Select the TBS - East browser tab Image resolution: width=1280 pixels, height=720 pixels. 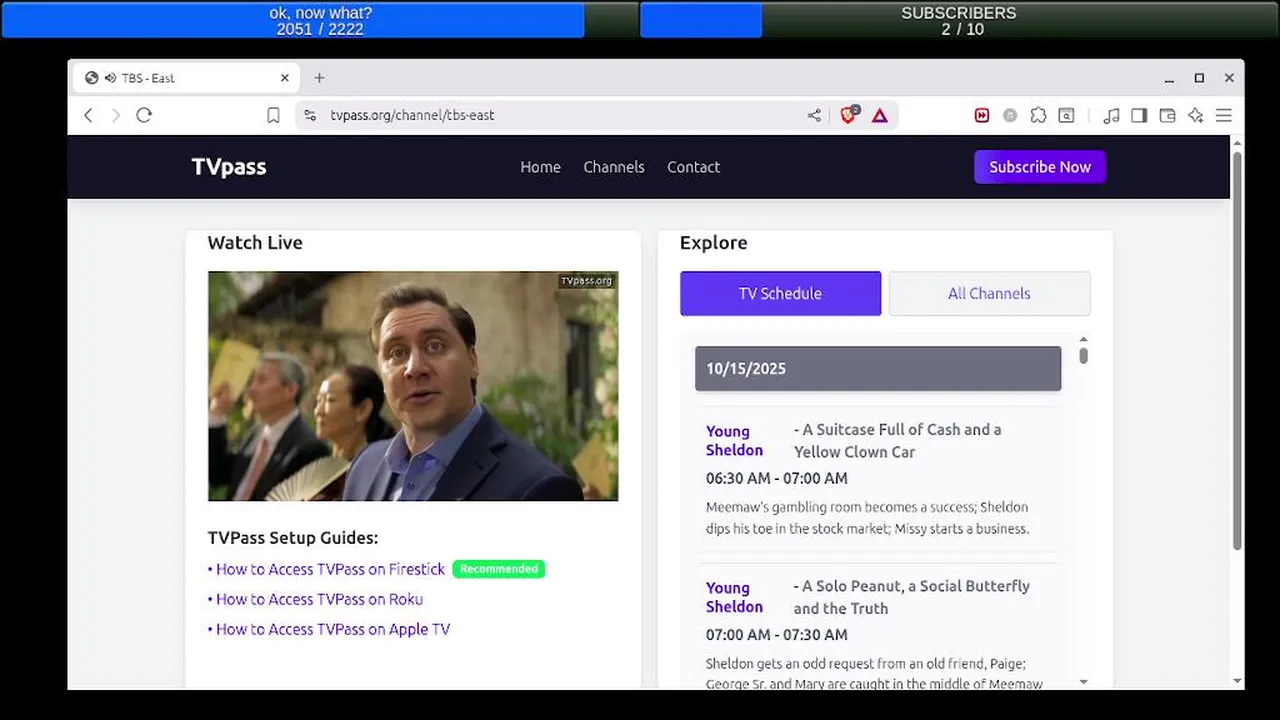tap(186, 78)
